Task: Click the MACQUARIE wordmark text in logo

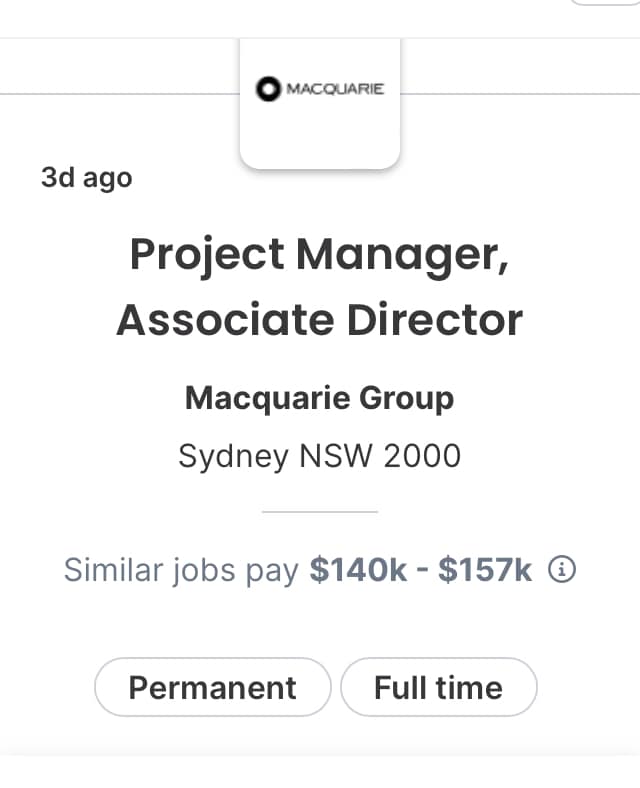Action: click(334, 90)
